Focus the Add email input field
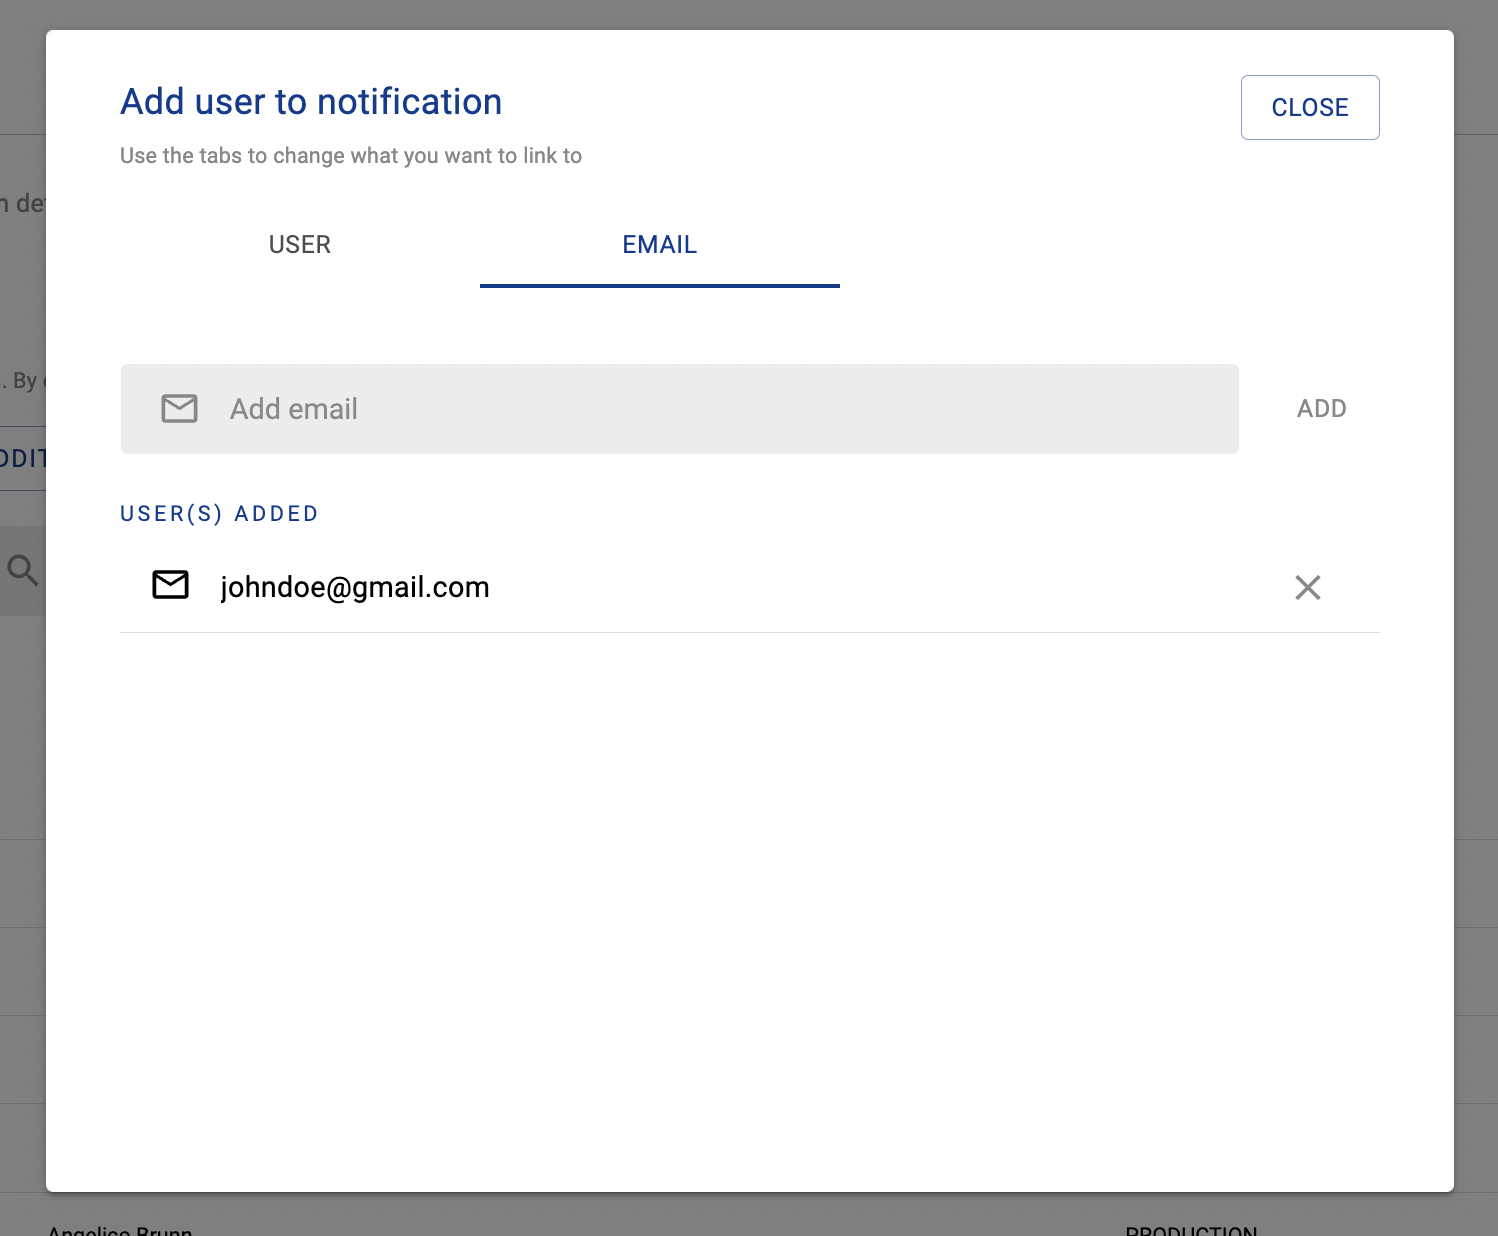The width and height of the screenshot is (1498, 1236). pyautogui.click(x=700, y=409)
